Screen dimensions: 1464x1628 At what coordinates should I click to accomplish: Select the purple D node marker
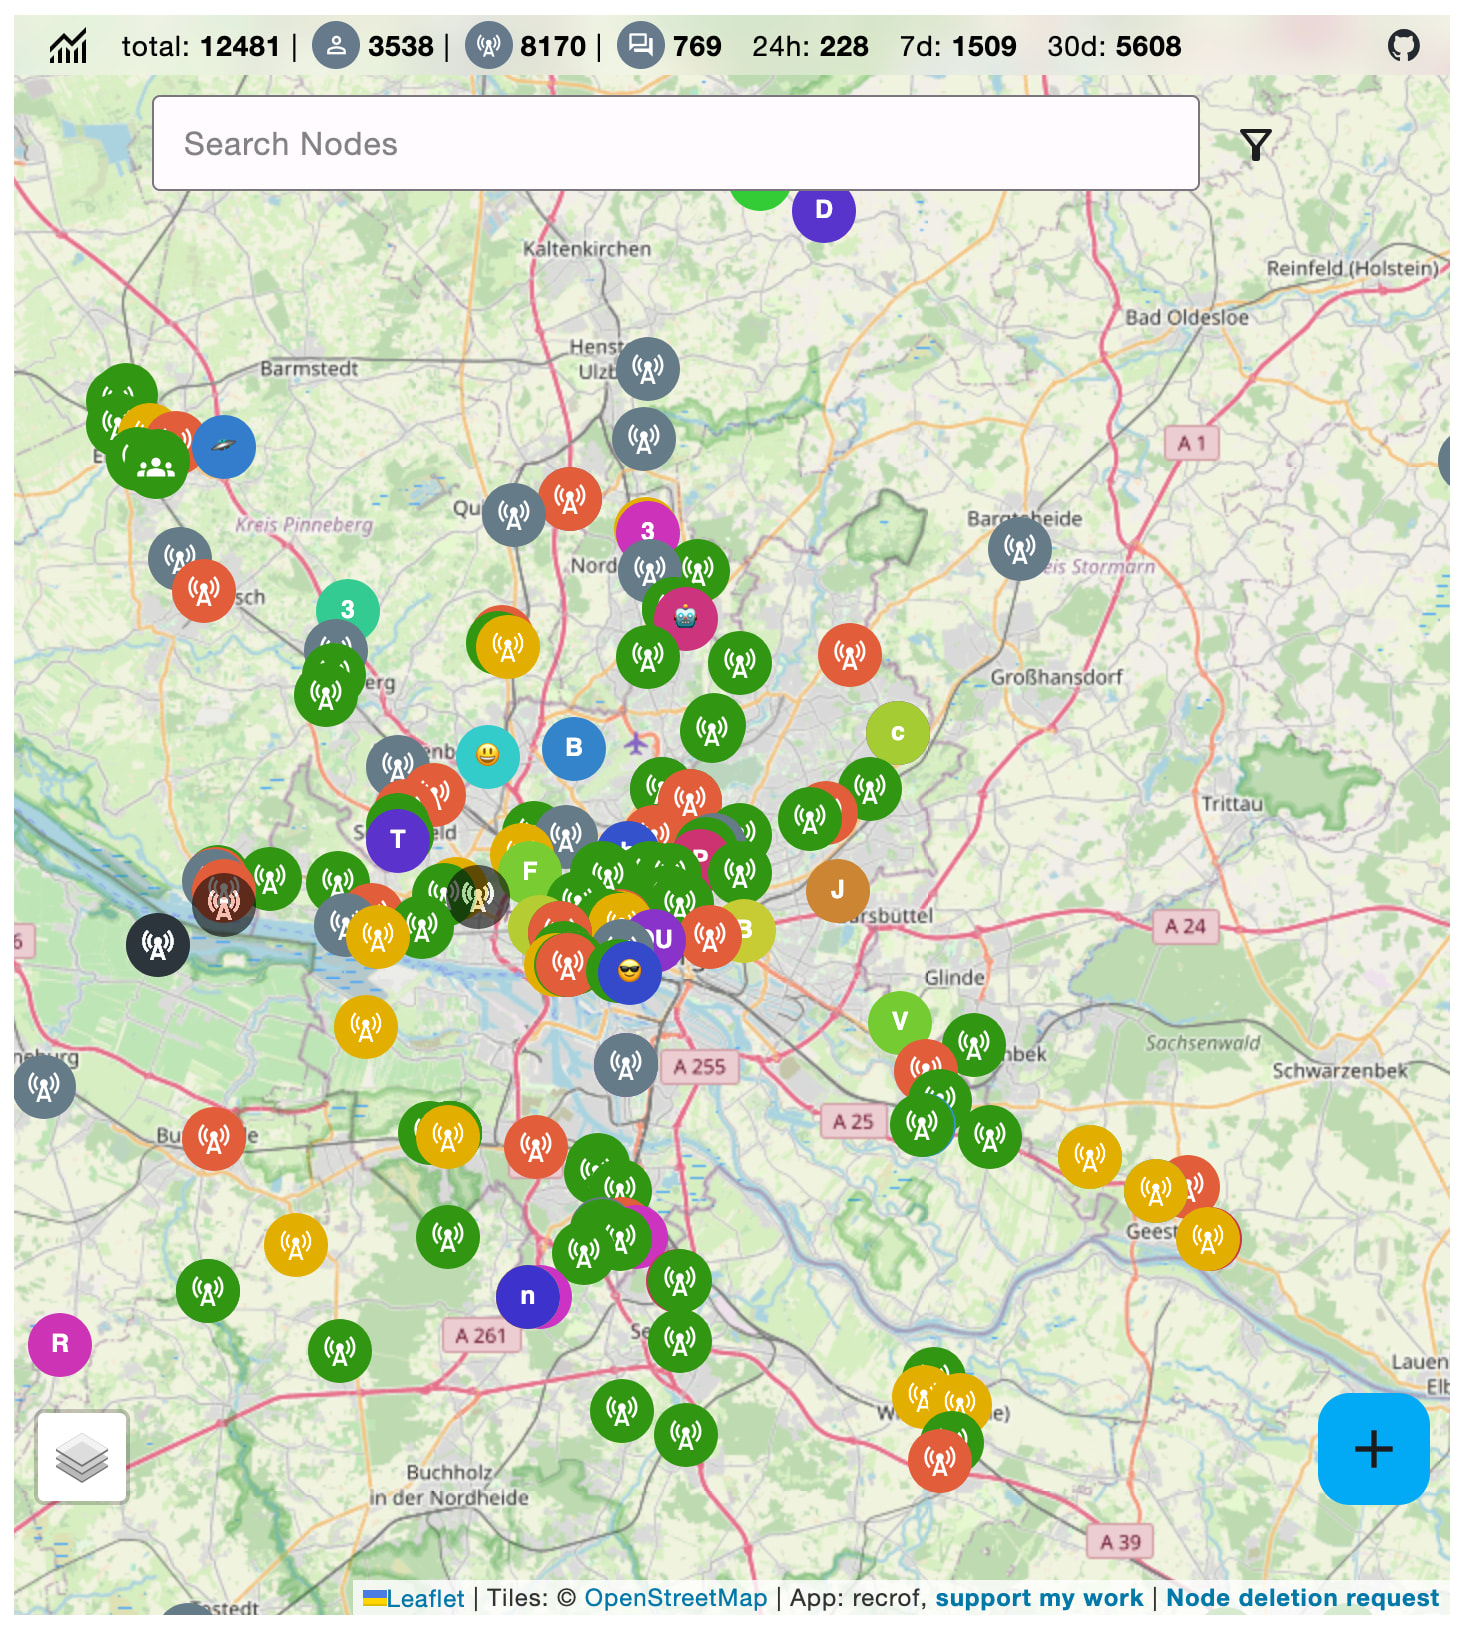[824, 212]
